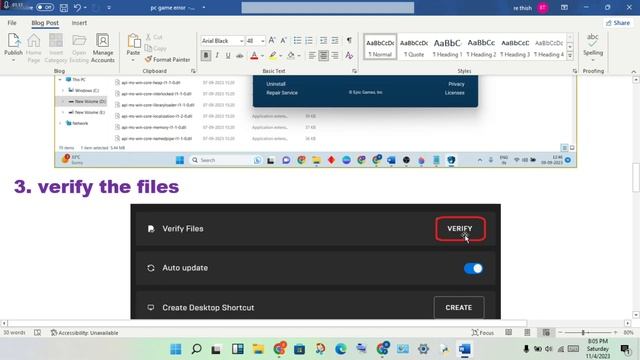The height and width of the screenshot is (360, 640).
Task: Open the File menu
Action: [12, 23]
